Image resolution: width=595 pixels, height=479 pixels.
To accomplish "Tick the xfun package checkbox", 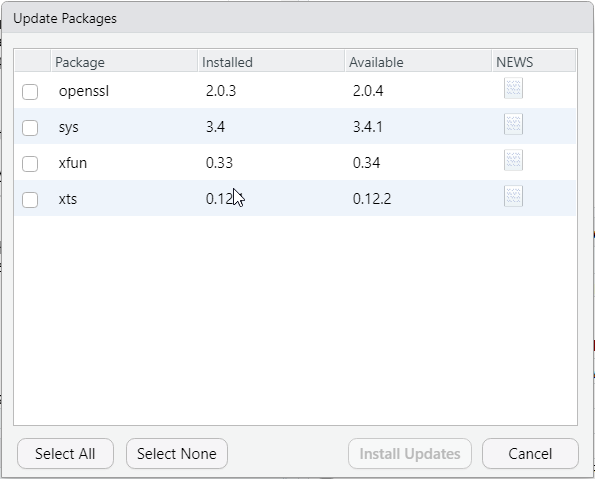I will pos(30,164).
